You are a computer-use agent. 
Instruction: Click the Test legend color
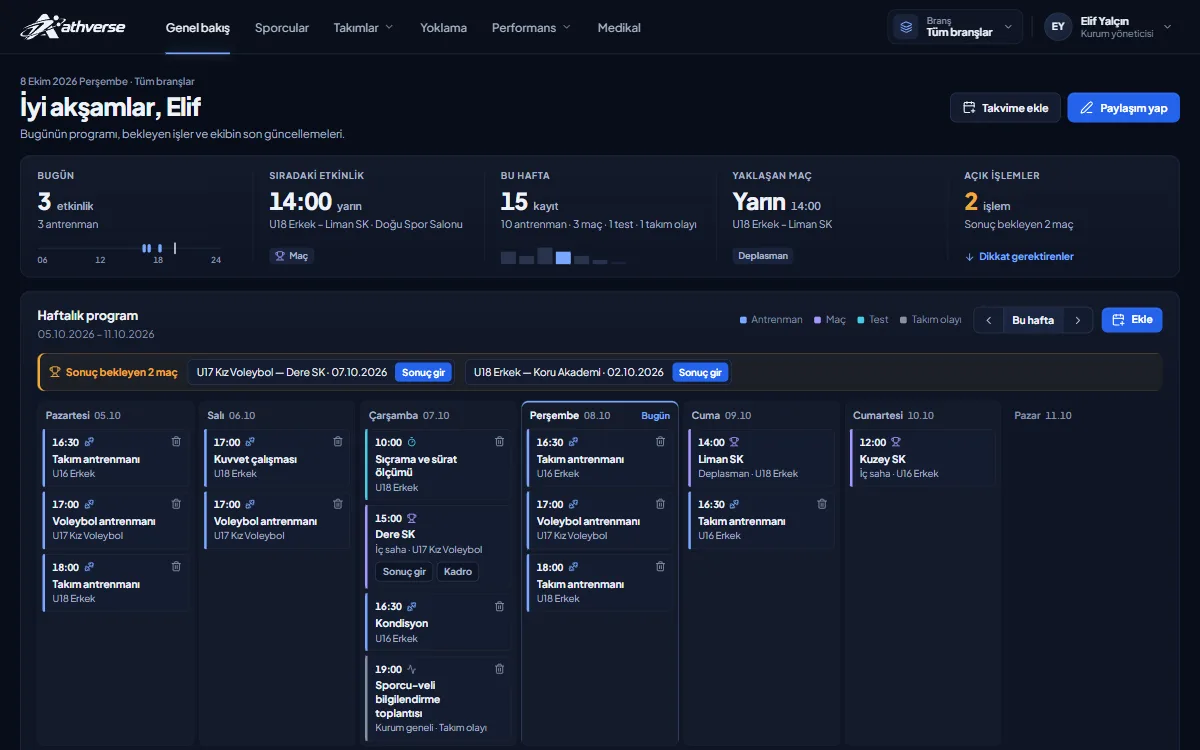861,320
